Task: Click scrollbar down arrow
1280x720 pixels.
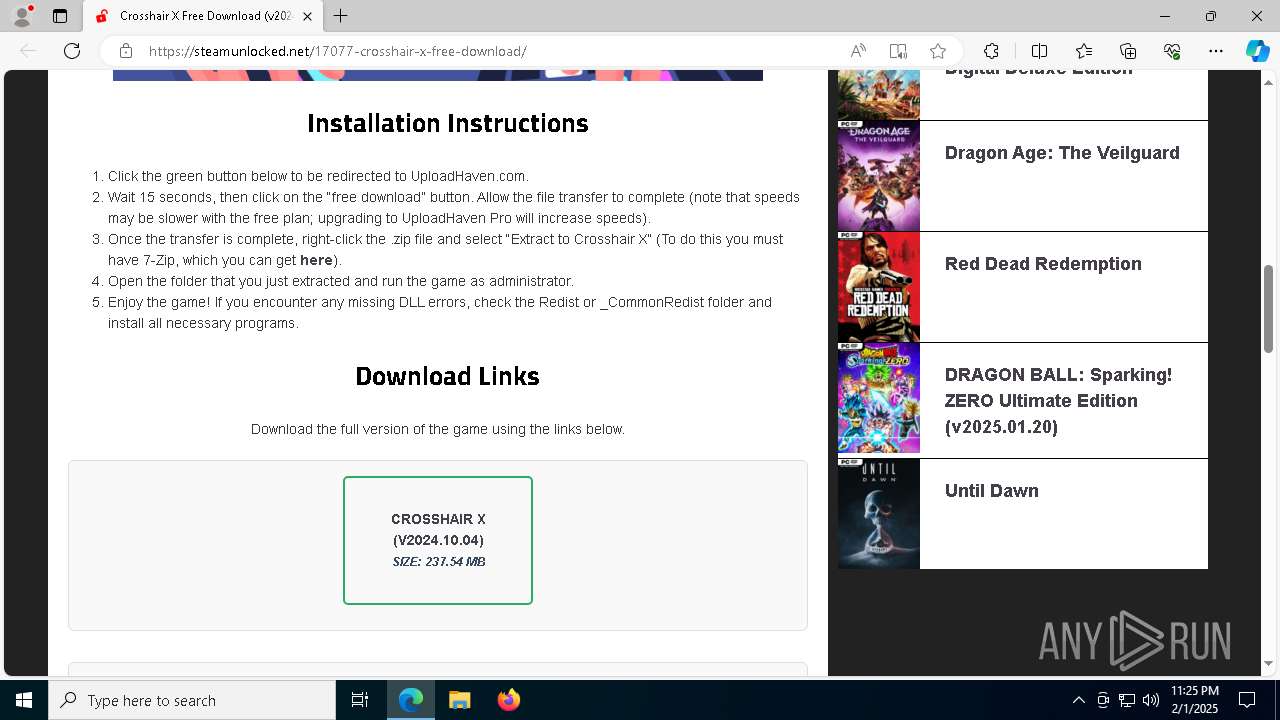Action: tap(1269, 663)
